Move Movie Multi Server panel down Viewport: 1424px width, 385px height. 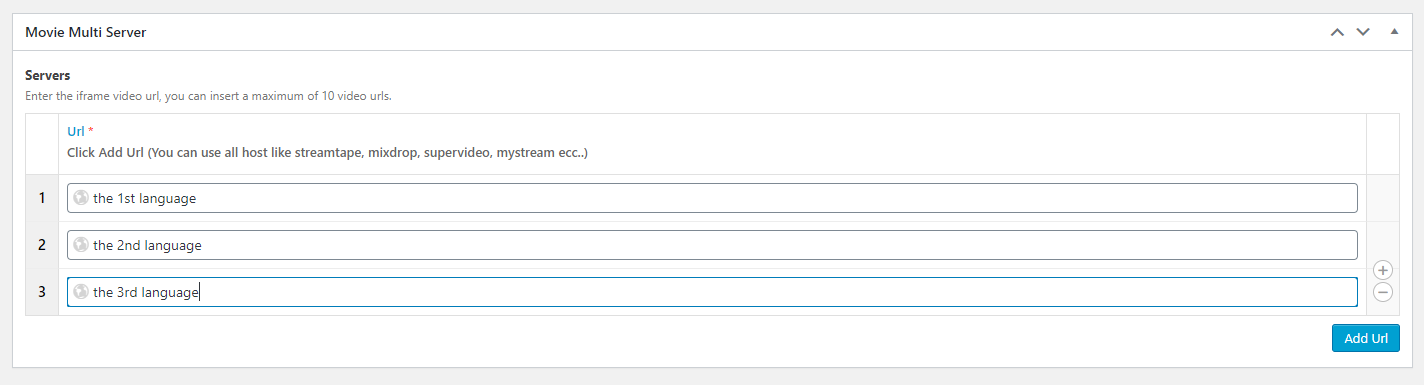click(x=1363, y=32)
